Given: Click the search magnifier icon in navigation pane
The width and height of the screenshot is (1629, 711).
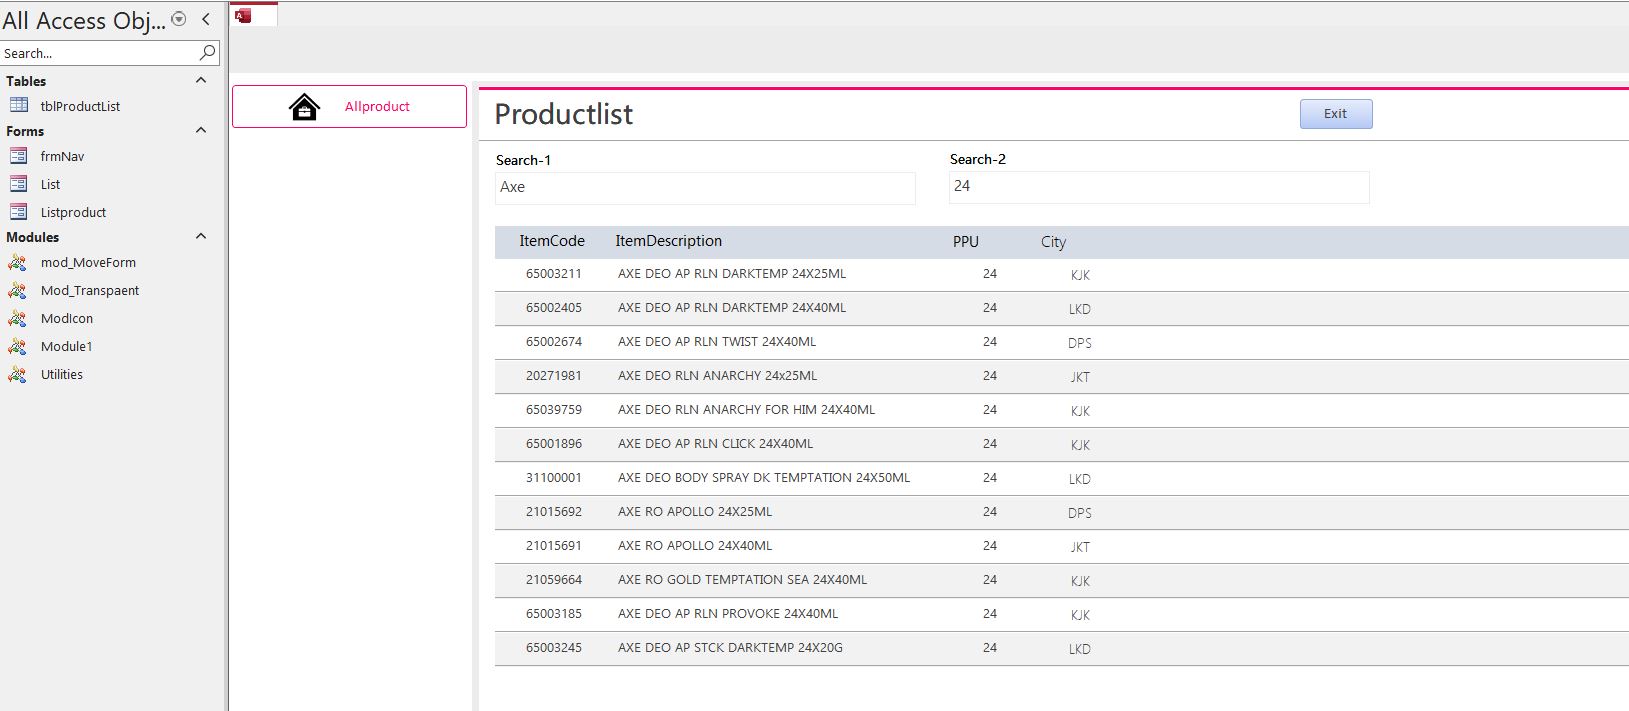Looking at the screenshot, I should tap(207, 52).
